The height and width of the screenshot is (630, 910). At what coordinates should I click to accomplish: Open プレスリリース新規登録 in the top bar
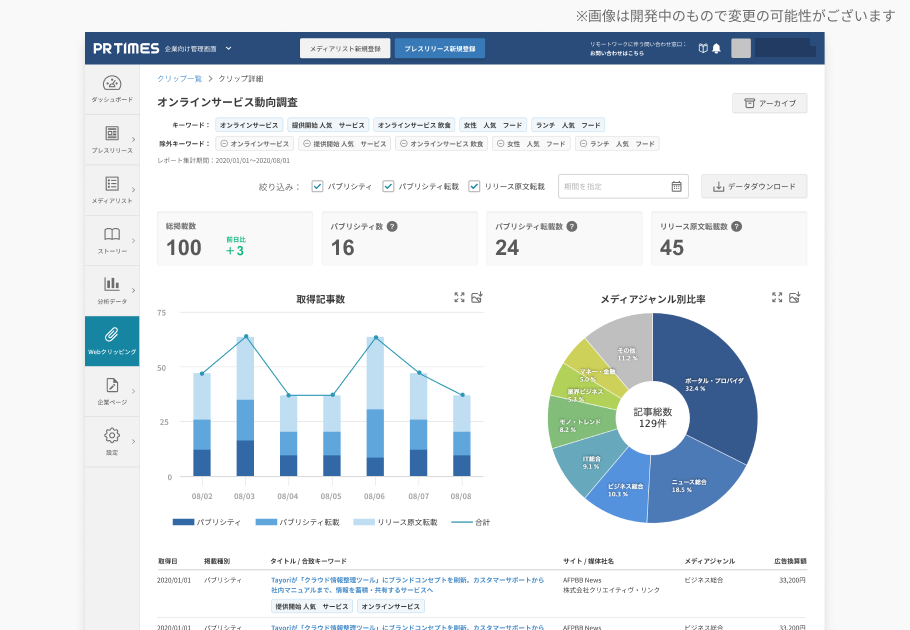tap(440, 47)
